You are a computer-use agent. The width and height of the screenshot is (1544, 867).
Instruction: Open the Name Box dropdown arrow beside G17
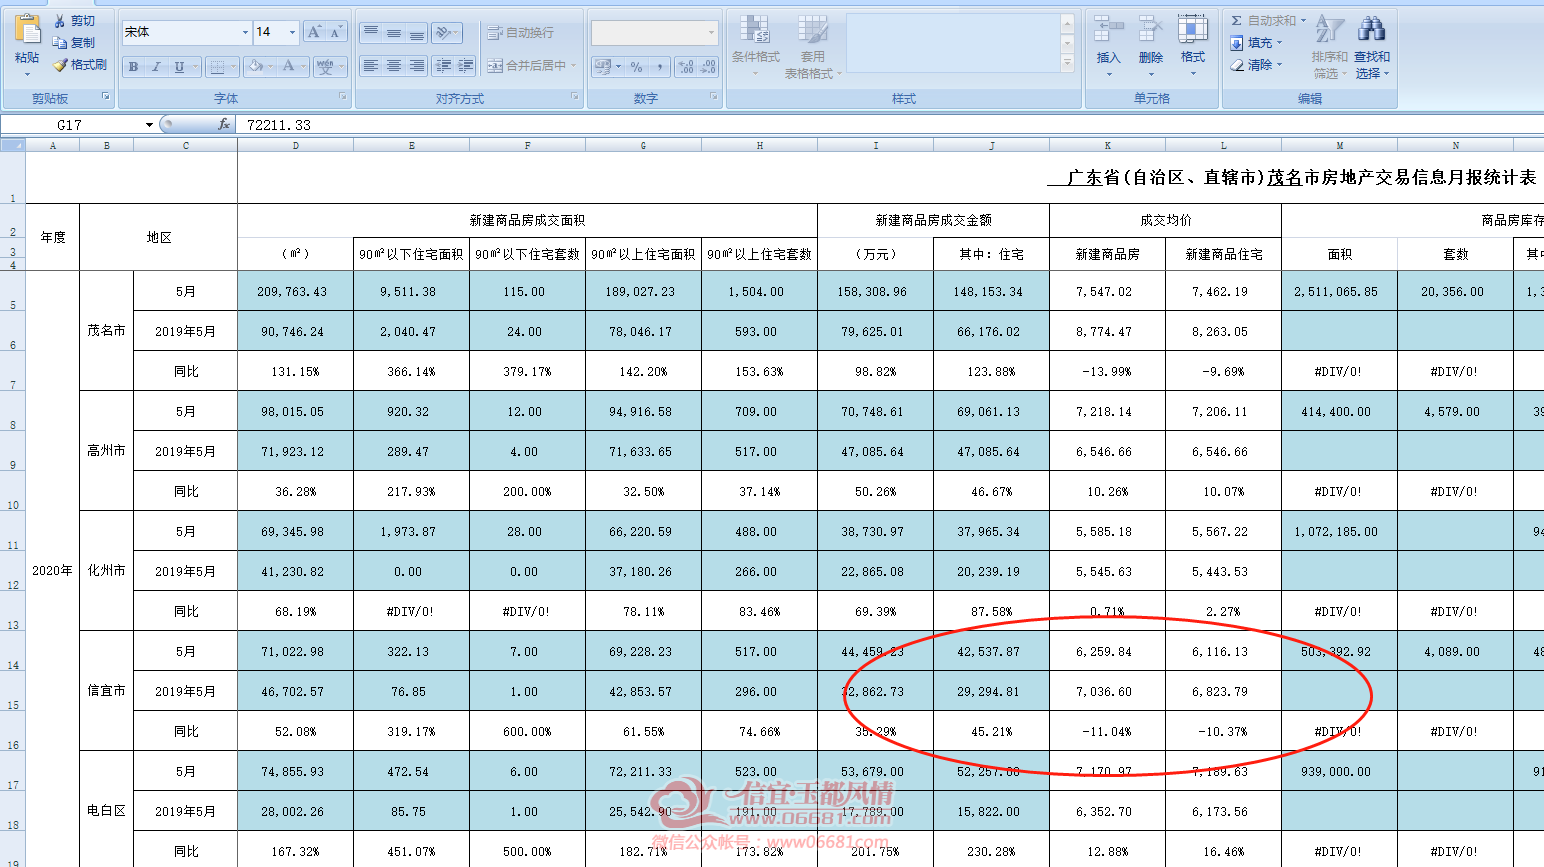(x=149, y=125)
